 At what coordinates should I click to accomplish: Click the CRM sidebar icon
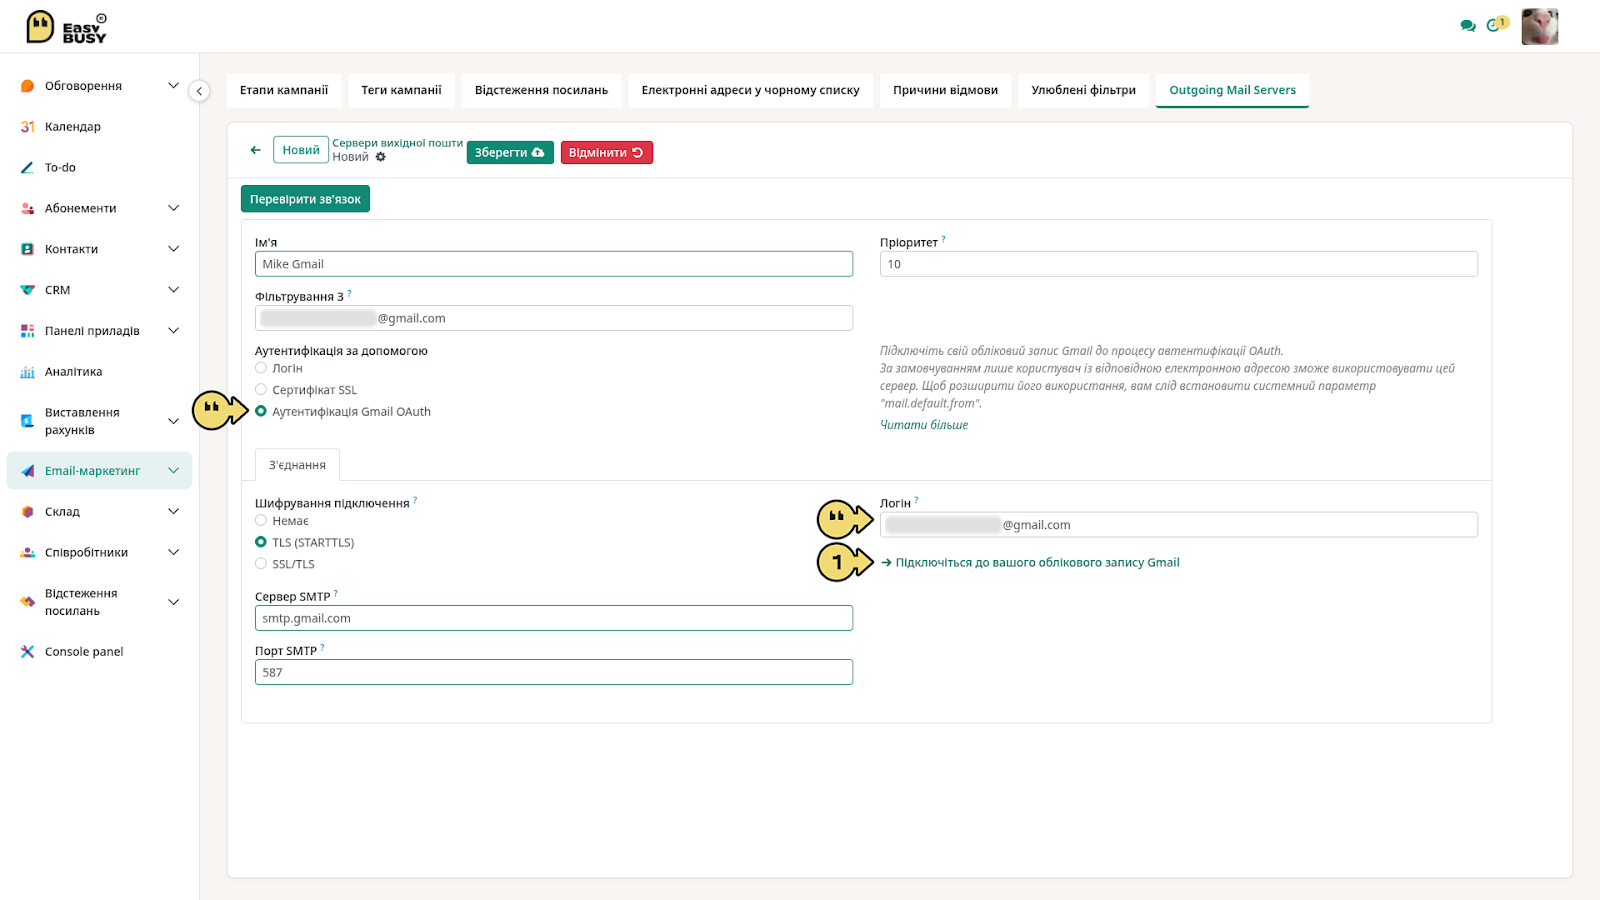[x=28, y=290]
